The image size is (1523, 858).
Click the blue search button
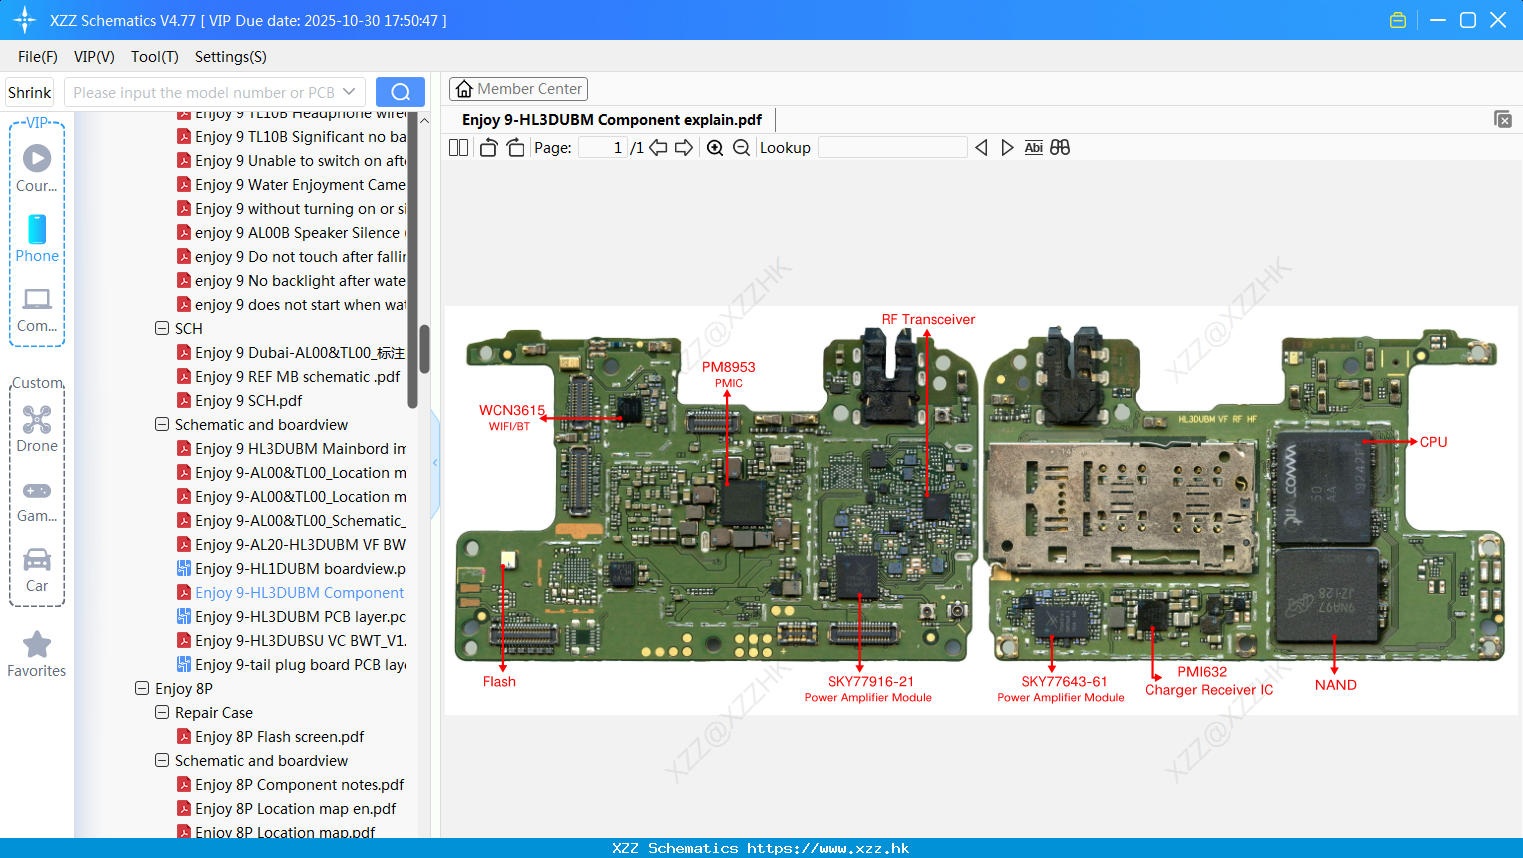point(400,92)
